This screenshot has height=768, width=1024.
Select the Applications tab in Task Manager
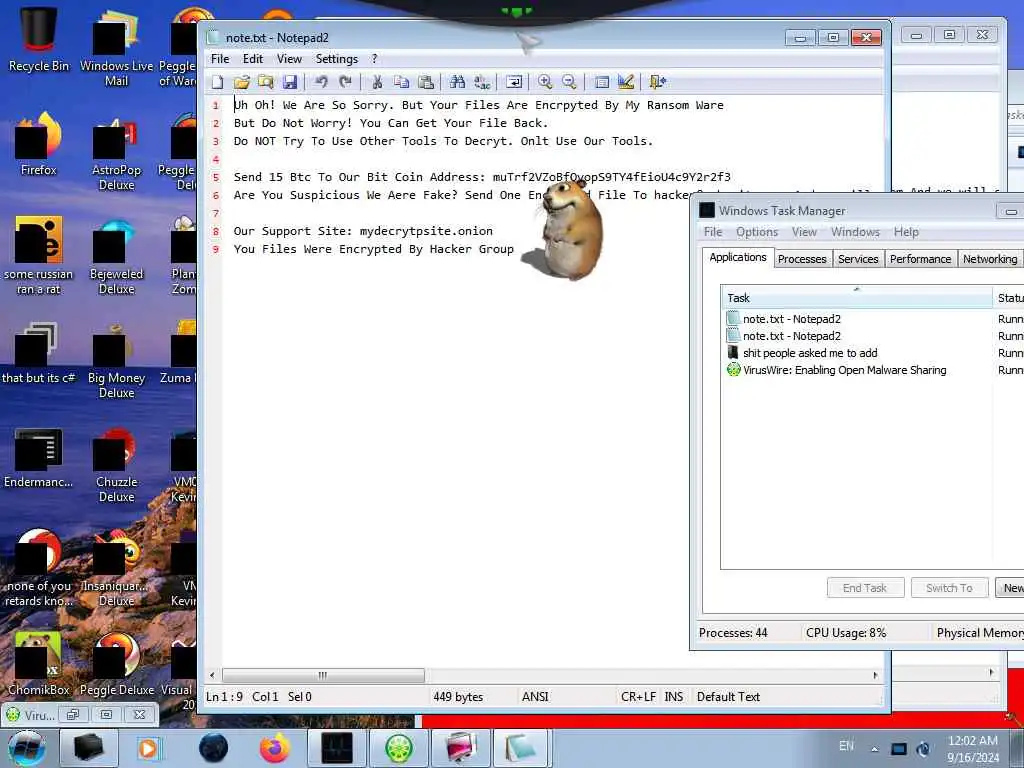pos(738,257)
